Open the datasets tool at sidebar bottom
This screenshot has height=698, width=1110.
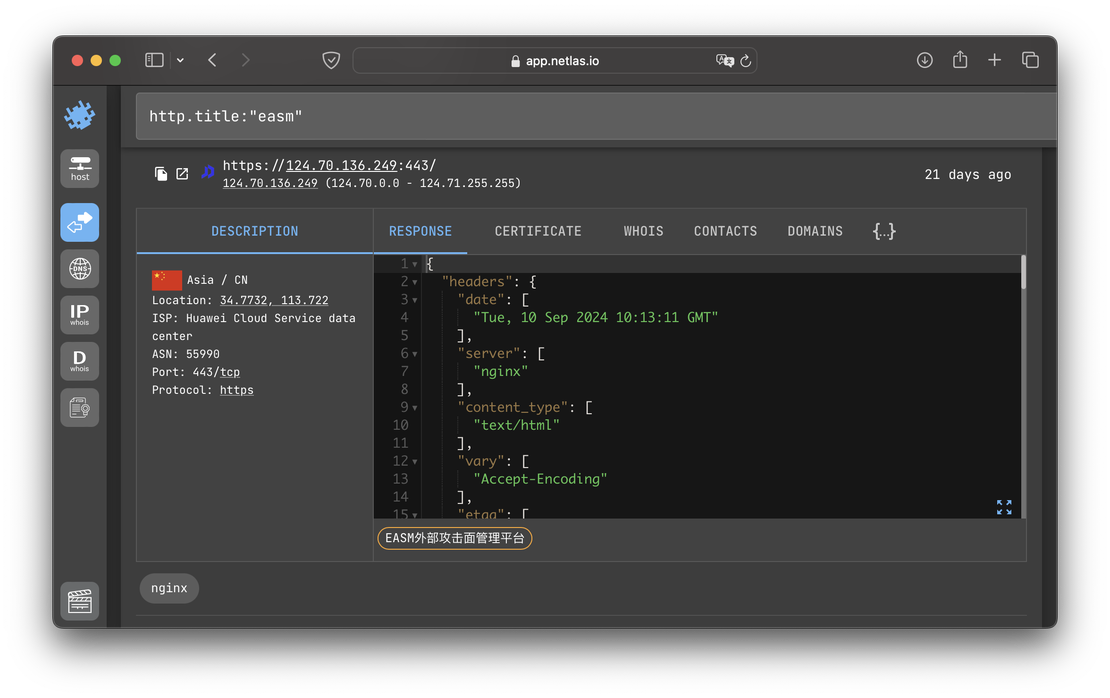click(79, 601)
